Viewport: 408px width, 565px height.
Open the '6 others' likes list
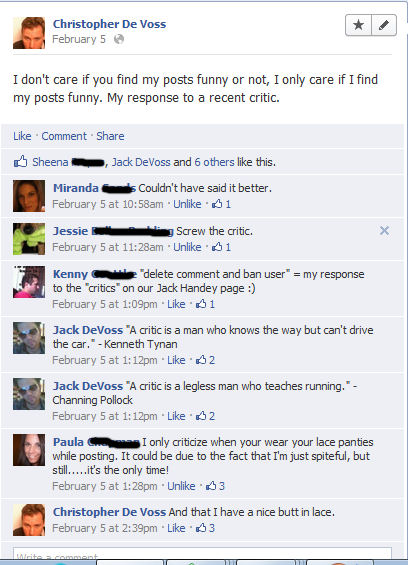214,162
